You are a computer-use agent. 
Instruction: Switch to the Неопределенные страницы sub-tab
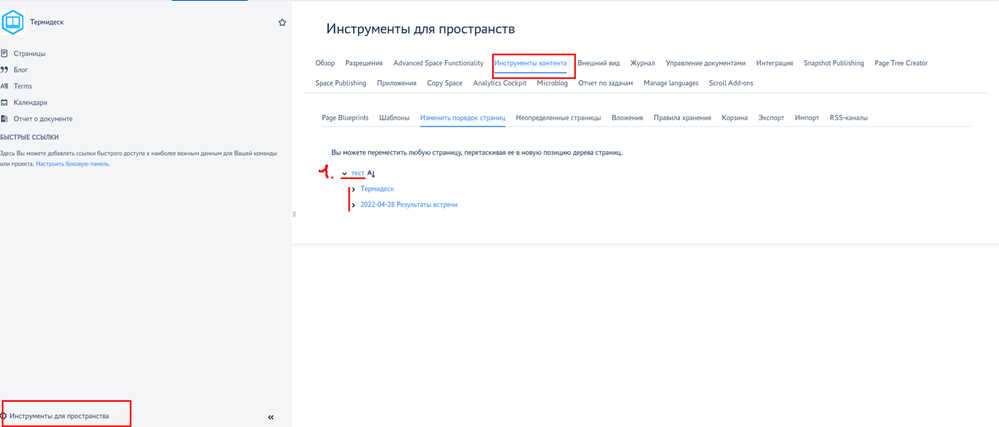[558, 118]
